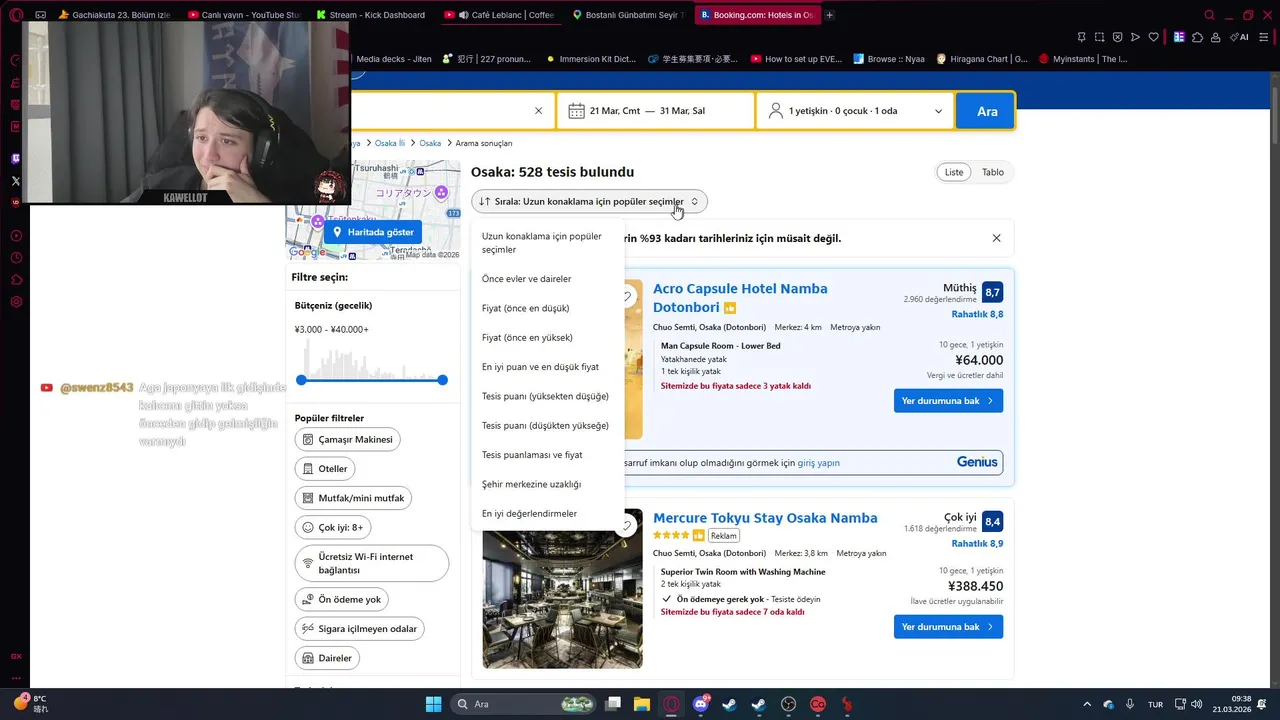Screen dimensions: 1280x720
Task: Open new browser tab plus button
Action: pyautogui.click(x=829, y=15)
